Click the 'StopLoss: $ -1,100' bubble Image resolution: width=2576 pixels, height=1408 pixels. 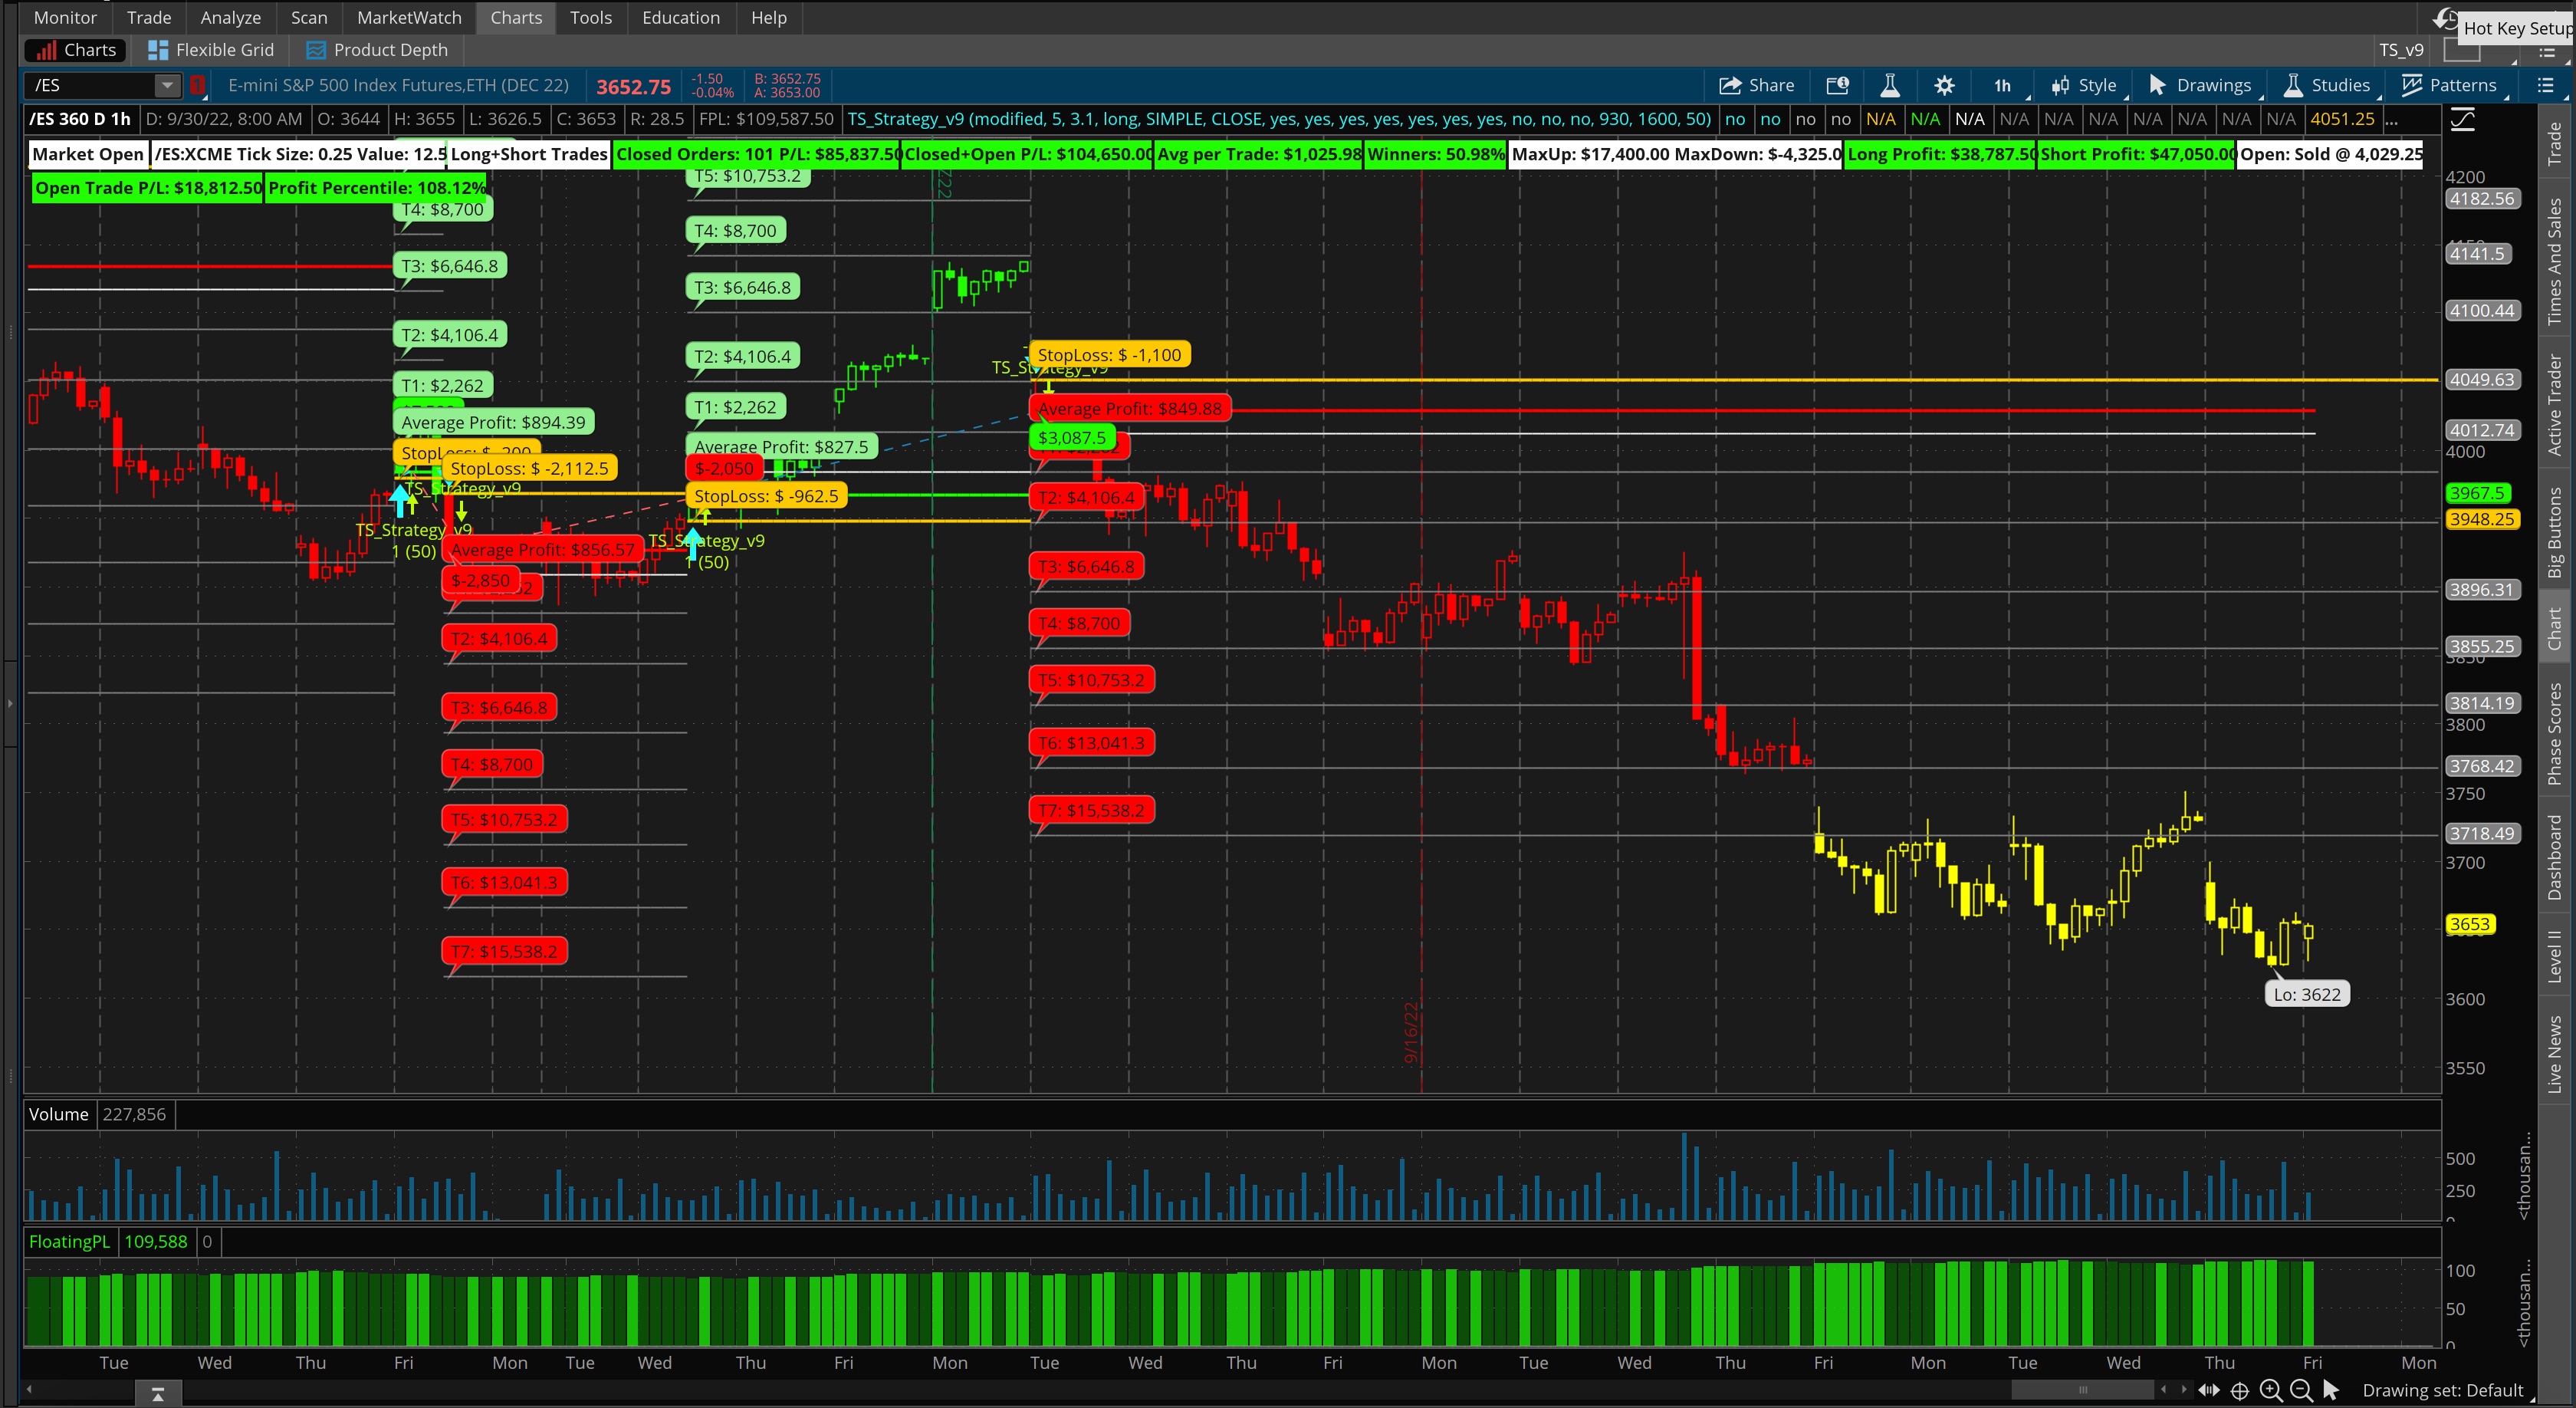pos(1109,355)
